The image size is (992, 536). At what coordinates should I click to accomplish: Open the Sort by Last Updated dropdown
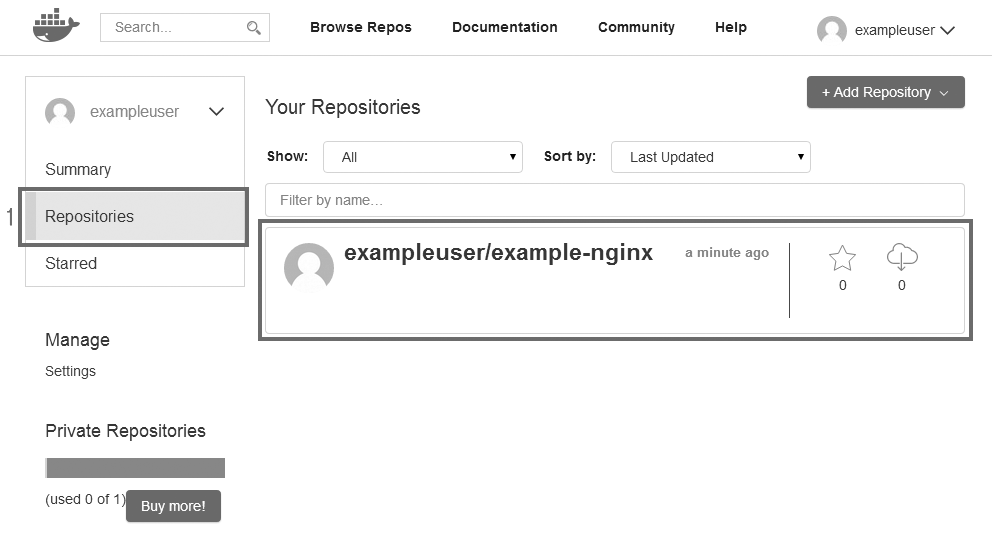pyautogui.click(x=710, y=157)
